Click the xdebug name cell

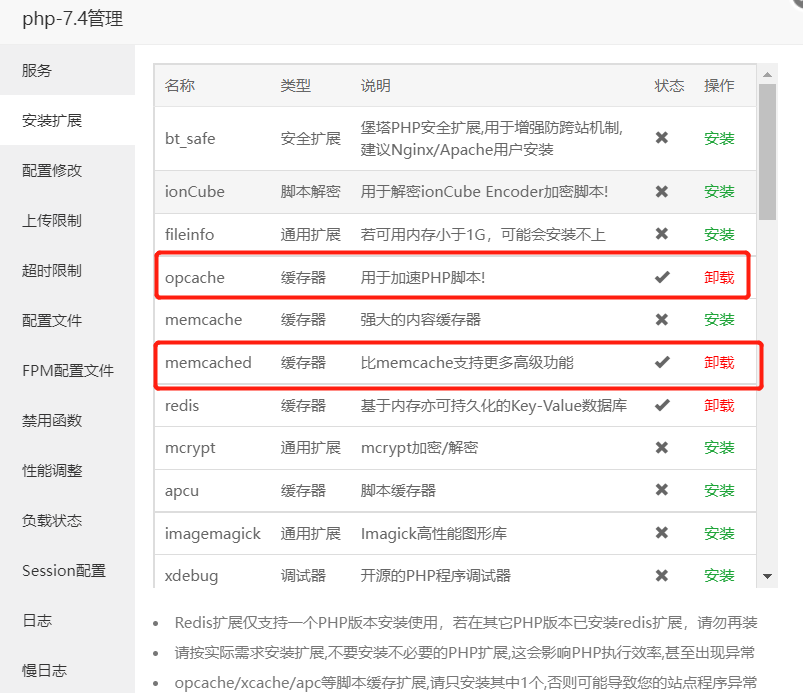tap(191, 576)
